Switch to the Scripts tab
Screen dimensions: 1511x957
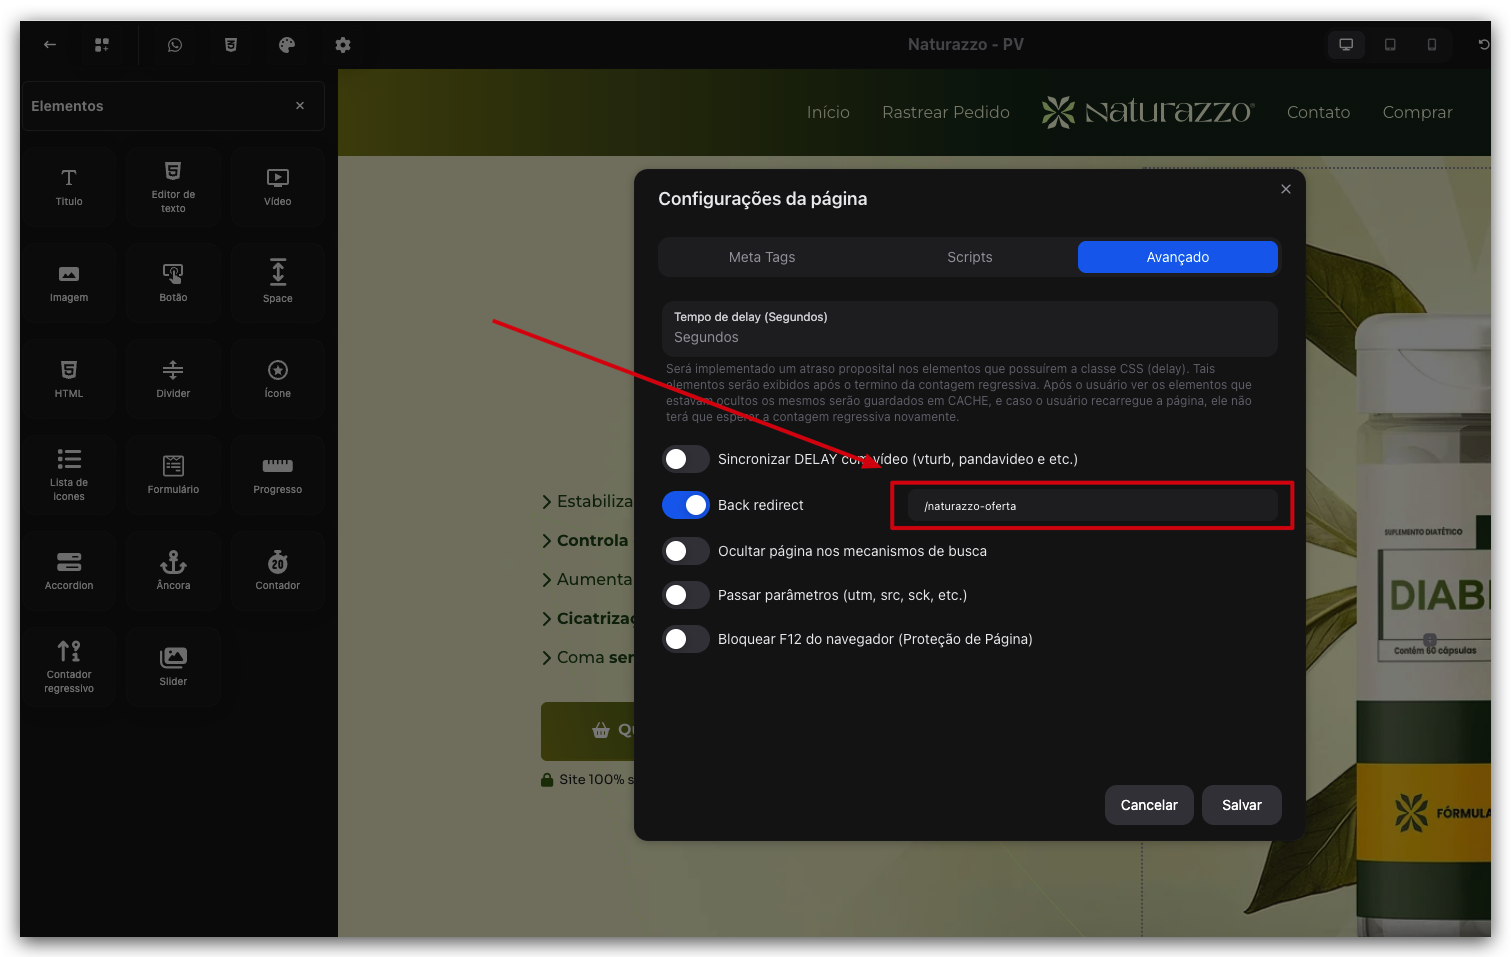coord(970,257)
